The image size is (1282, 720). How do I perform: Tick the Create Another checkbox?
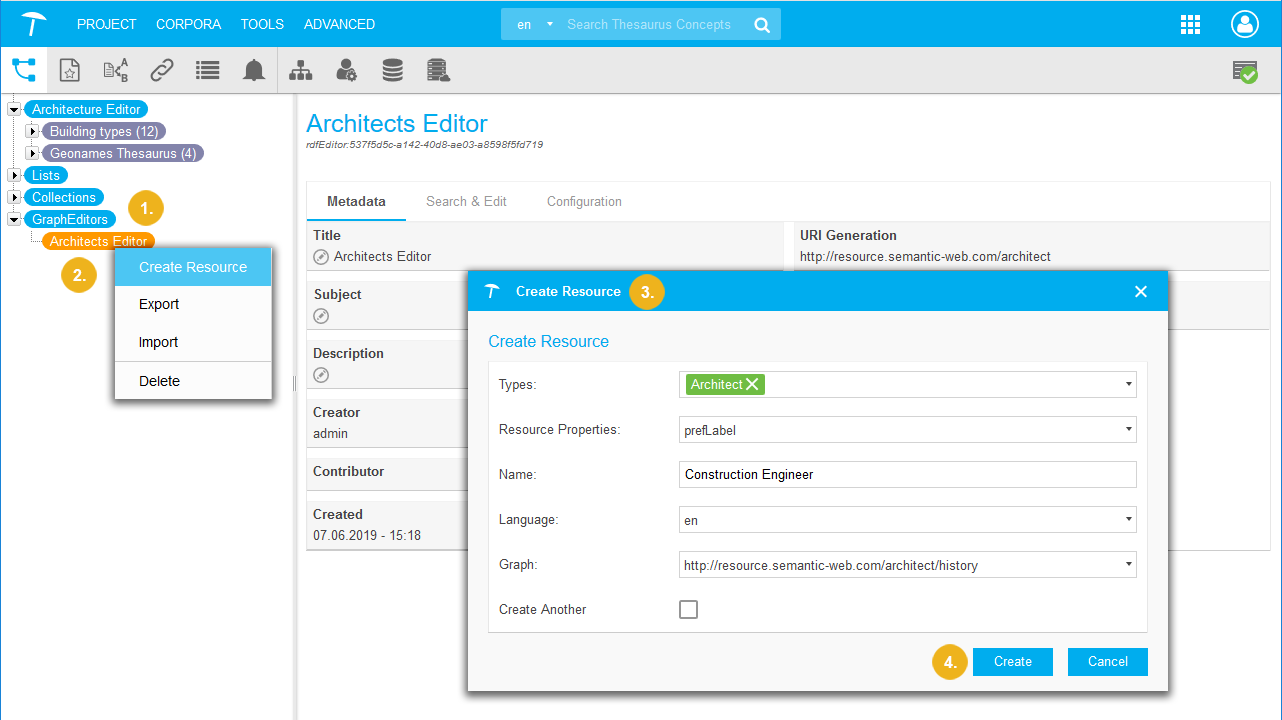point(688,609)
